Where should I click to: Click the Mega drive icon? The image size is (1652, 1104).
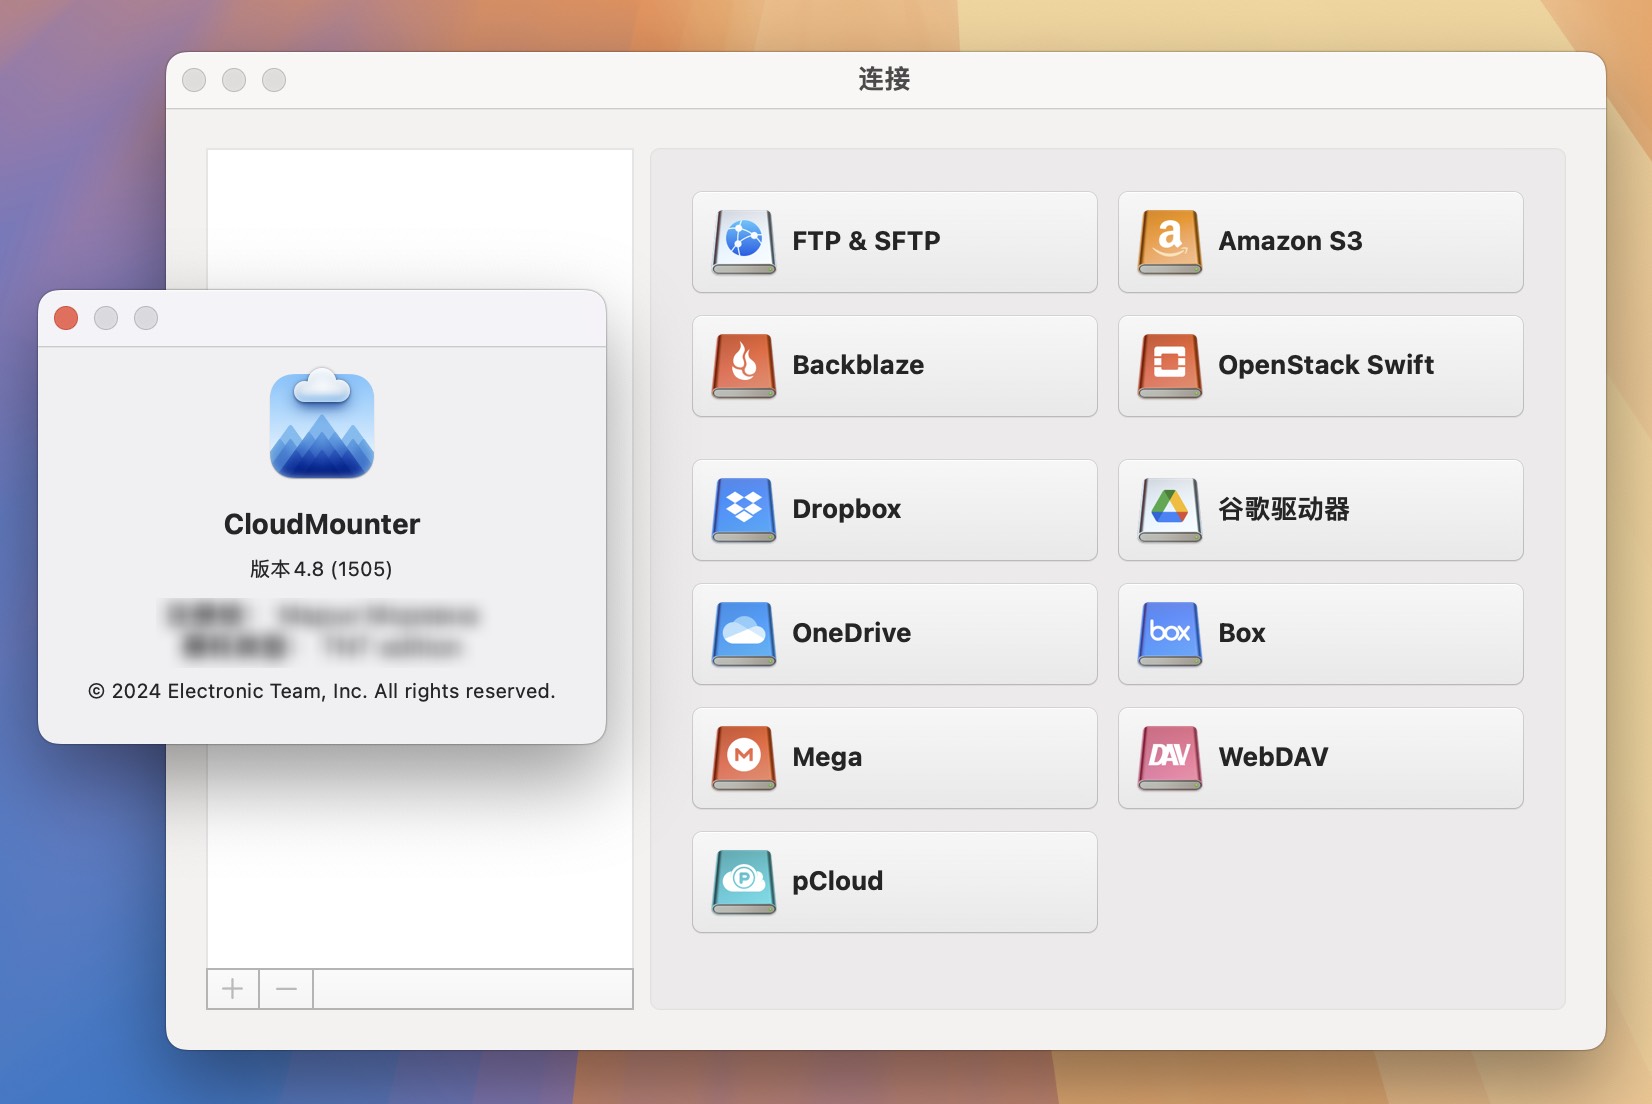pos(744,758)
